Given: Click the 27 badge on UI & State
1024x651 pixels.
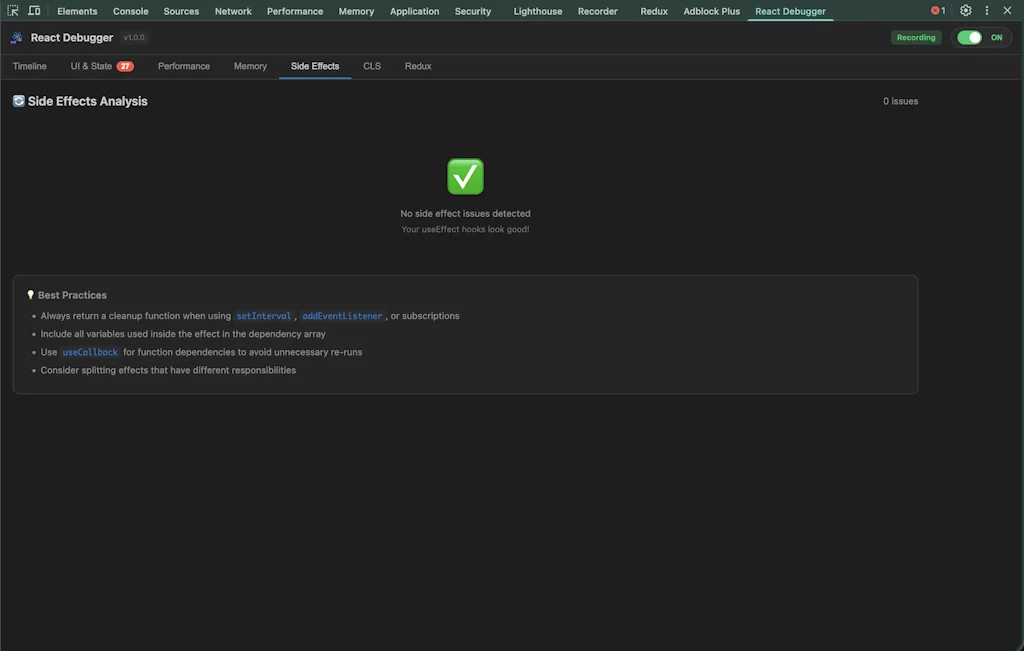Looking at the screenshot, I should pyautogui.click(x=126, y=65).
